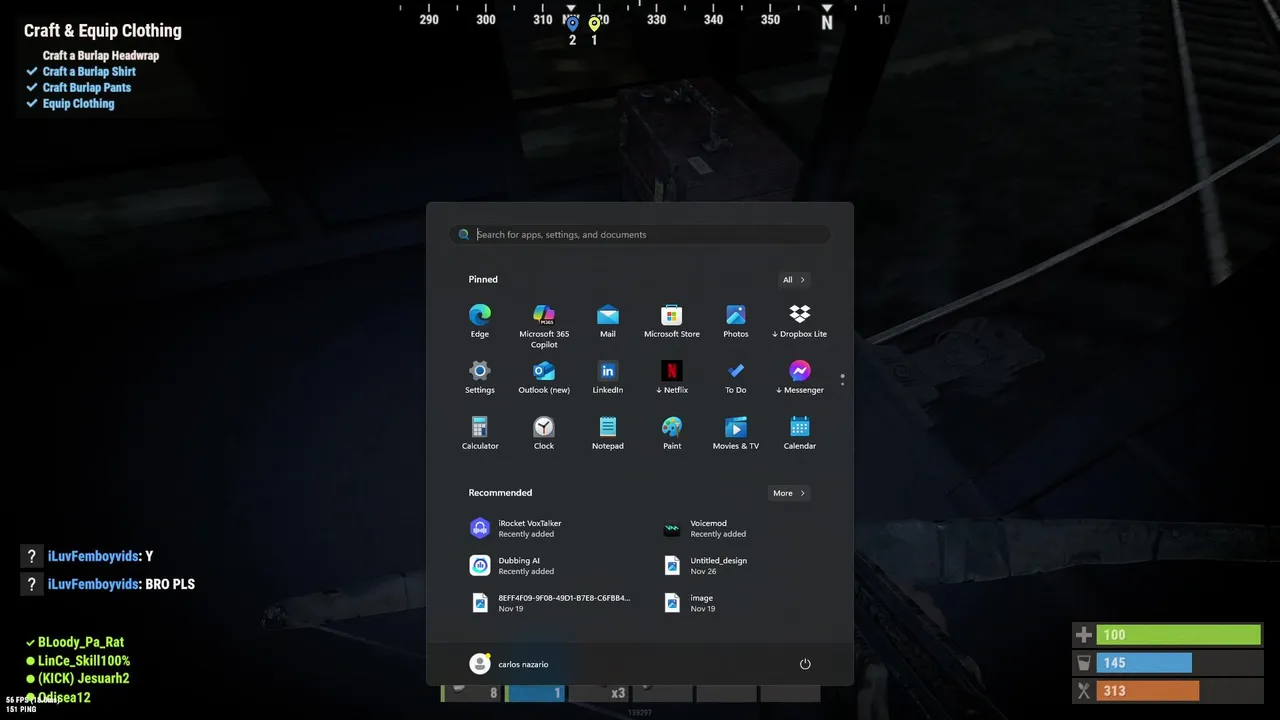Open the Calculator app
Viewport: 1280px width, 720px height.
[x=480, y=433]
